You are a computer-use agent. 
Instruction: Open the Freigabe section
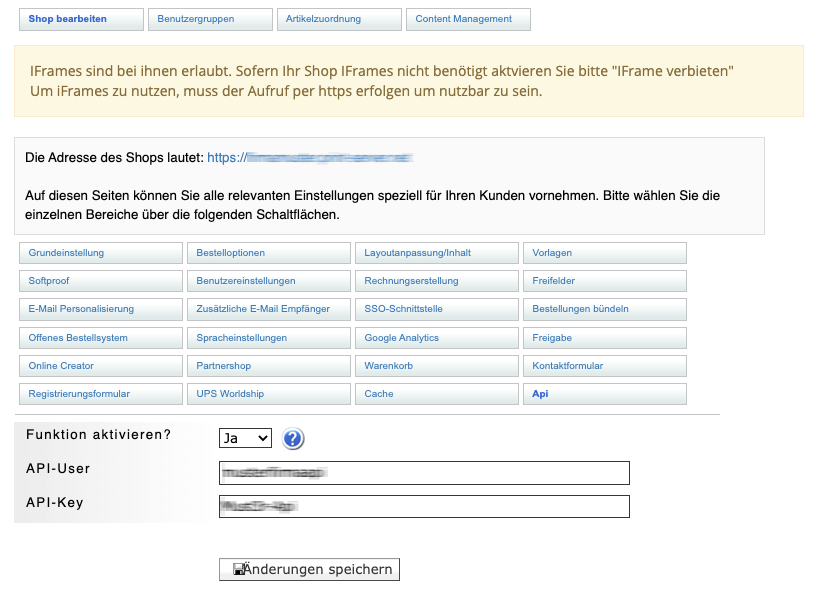[x=605, y=338]
